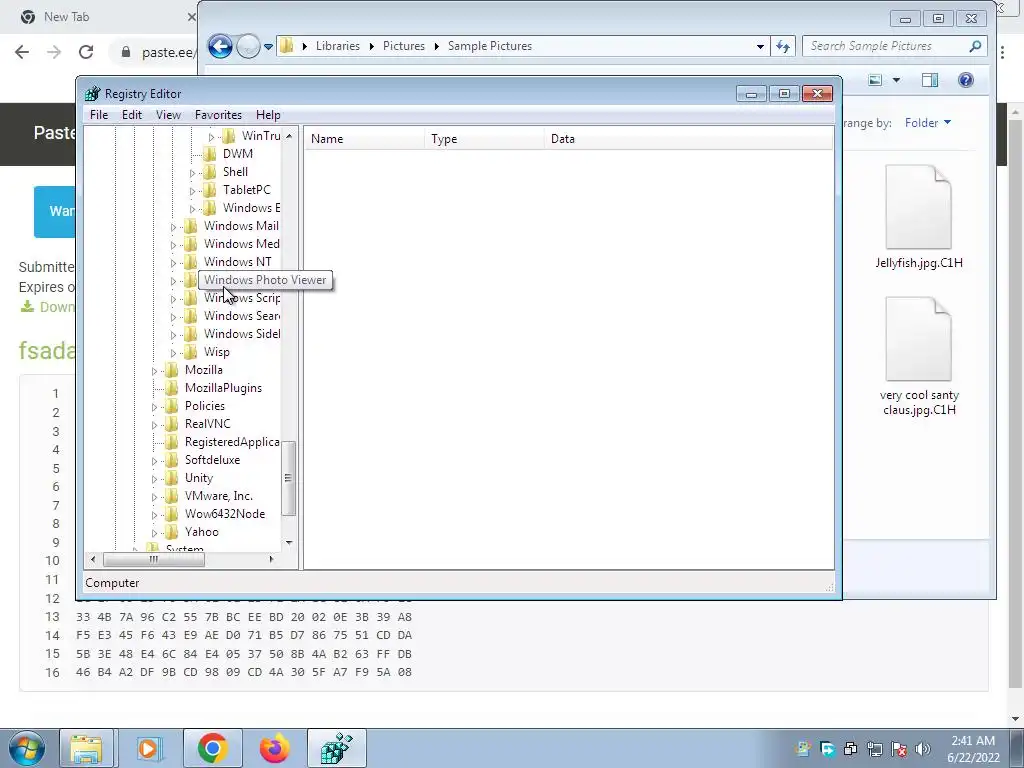Viewport: 1024px width, 768px height.
Task: Expand the Wow6432Node registry key
Action: pyautogui.click(x=155, y=515)
